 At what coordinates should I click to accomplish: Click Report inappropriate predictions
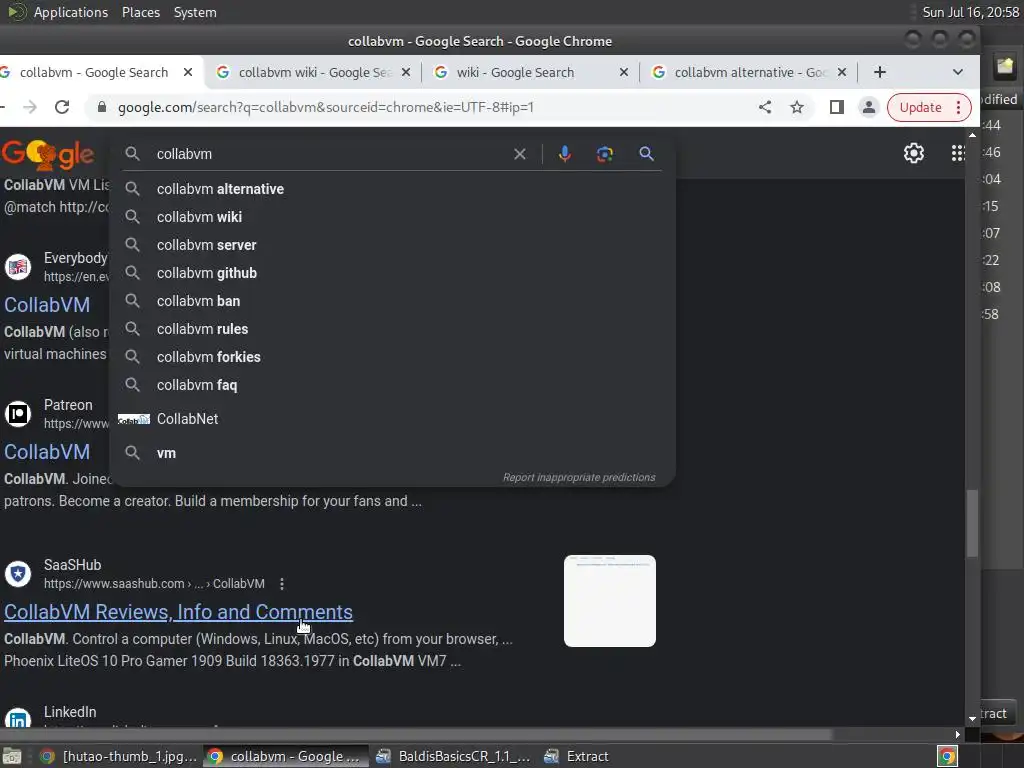(x=579, y=477)
